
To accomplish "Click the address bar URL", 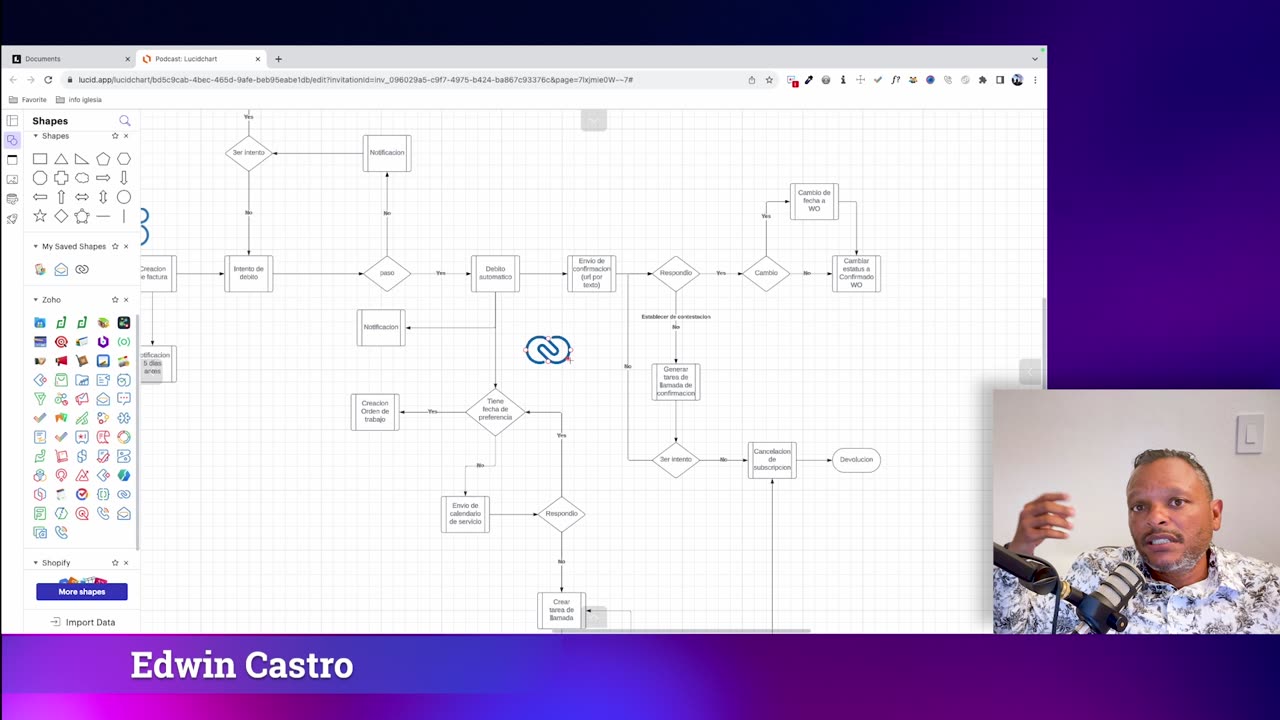I will [355, 80].
